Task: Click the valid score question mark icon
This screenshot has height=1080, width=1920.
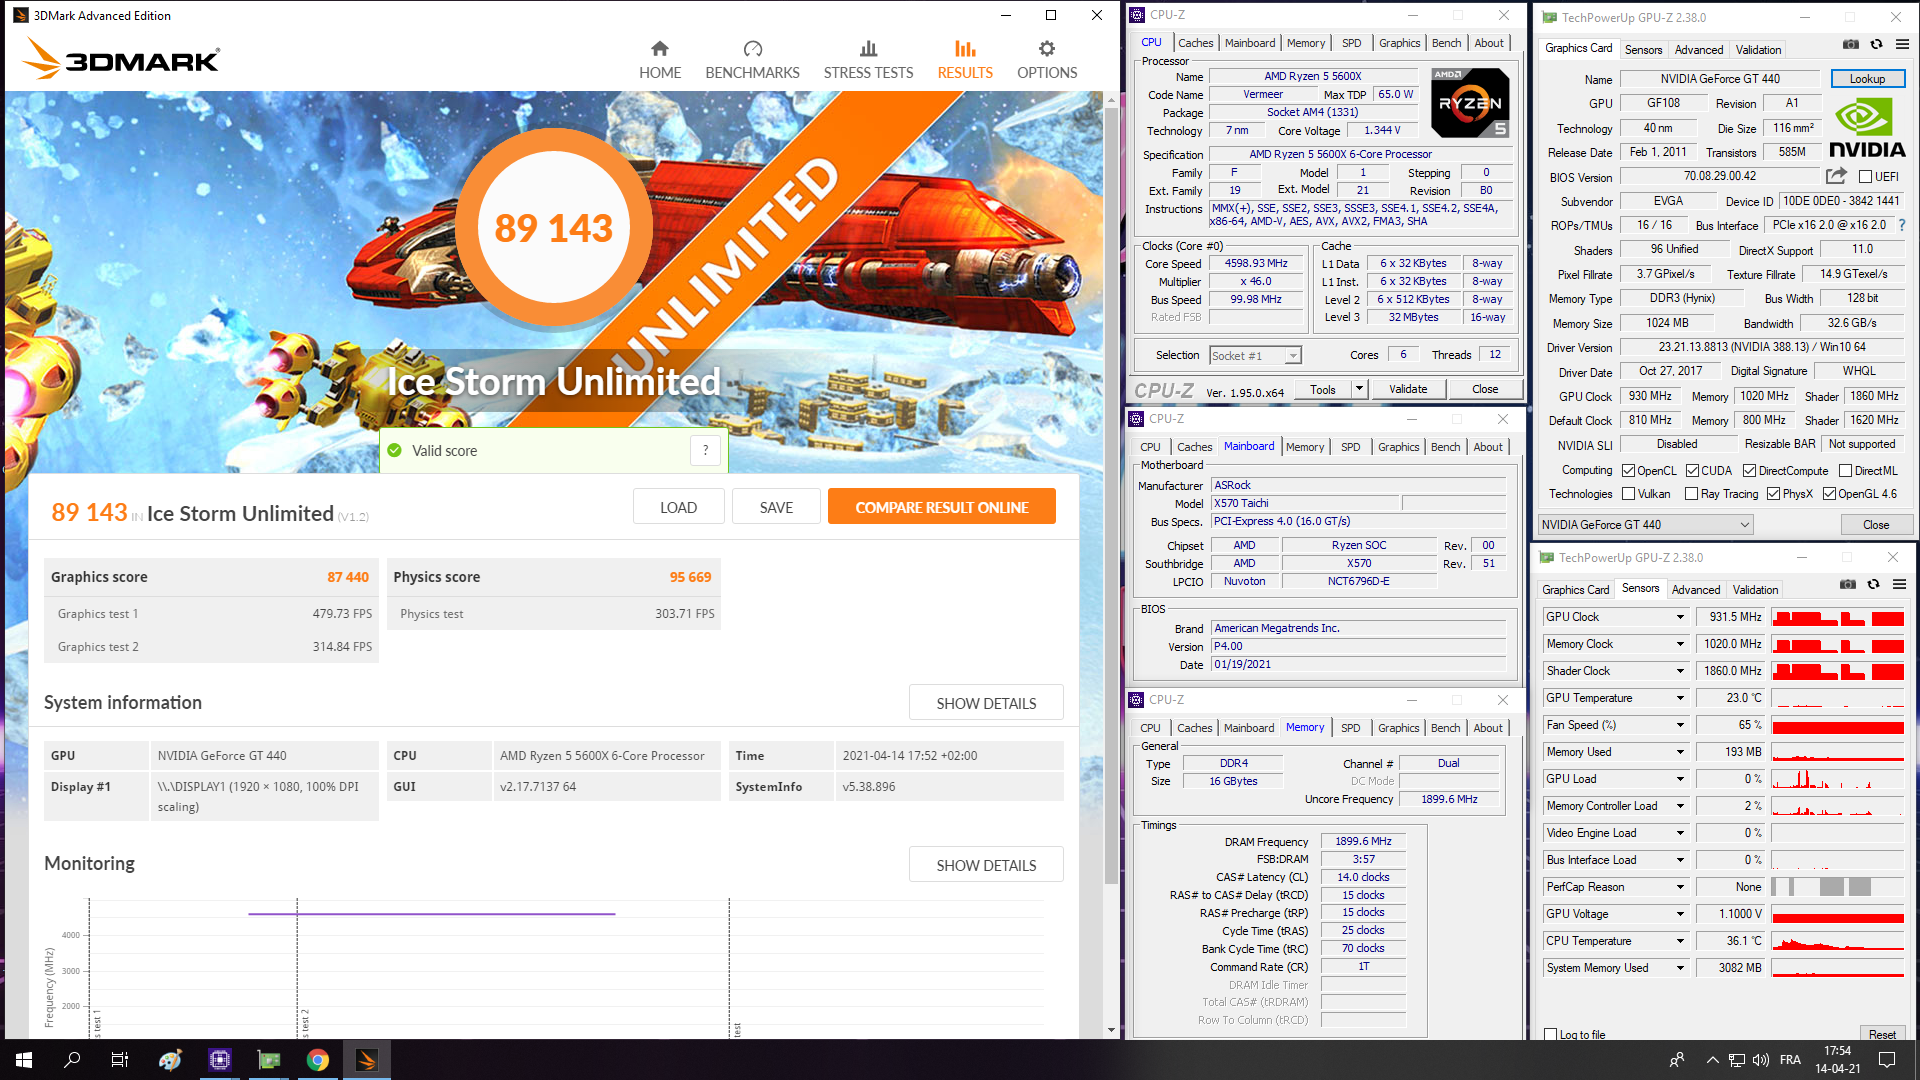Action: (x=705, y=450)
